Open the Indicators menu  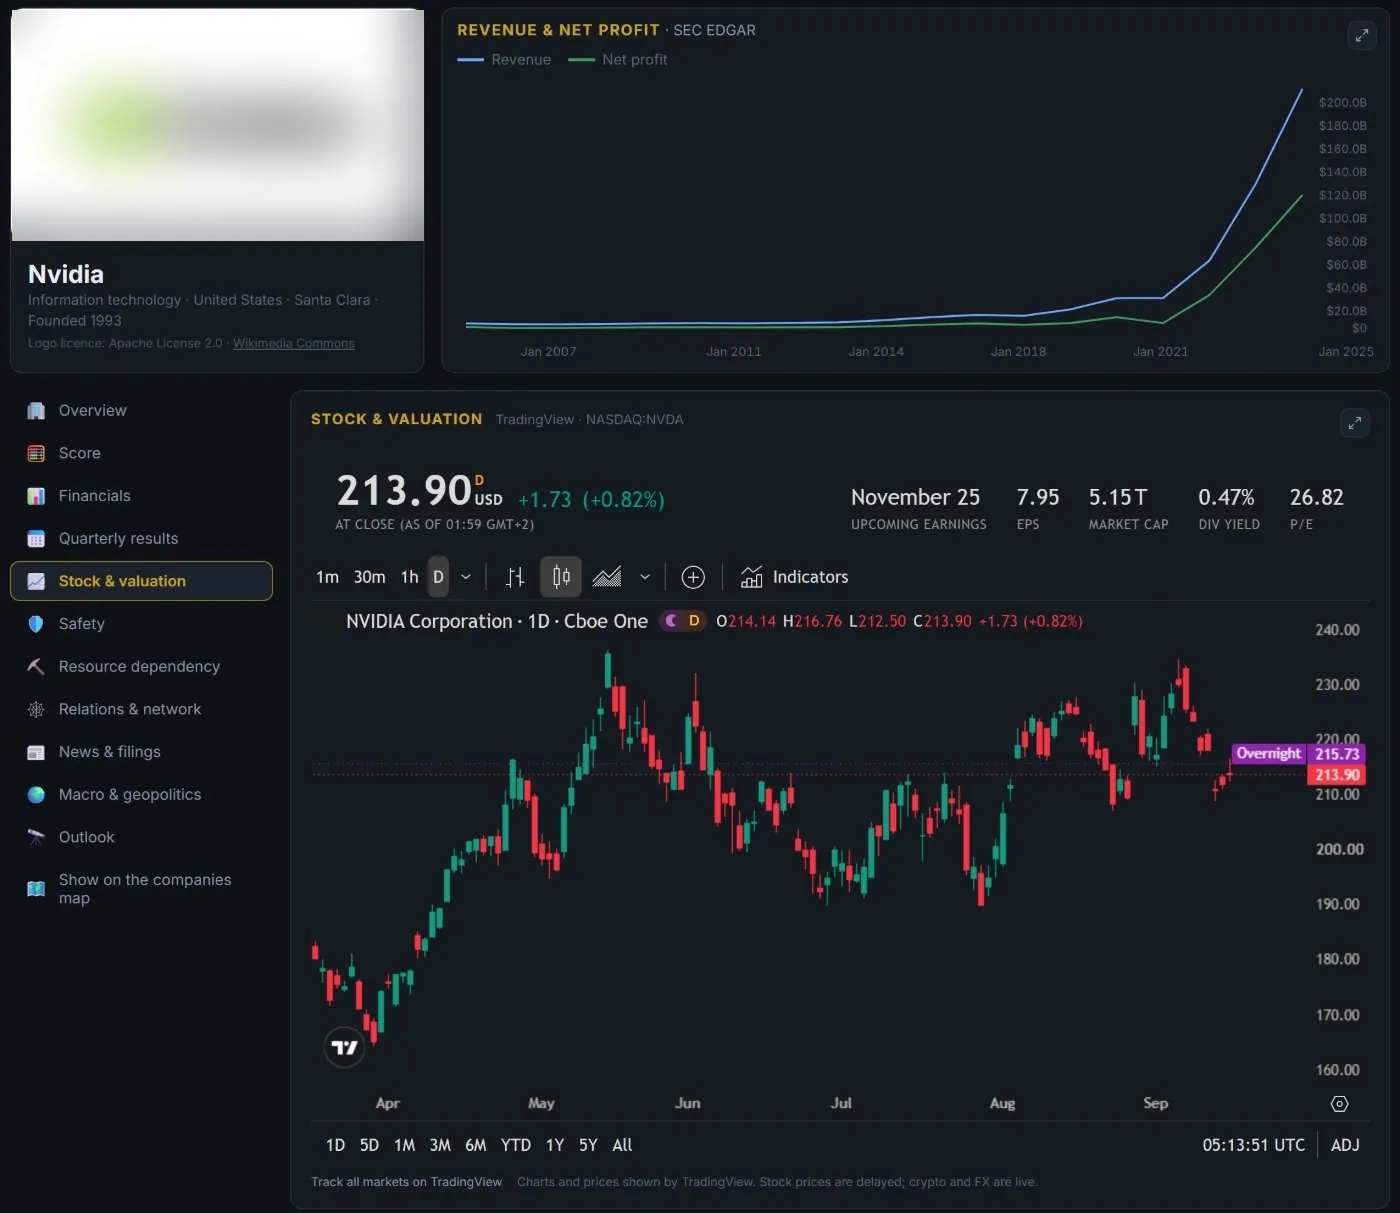click(794, 577)
